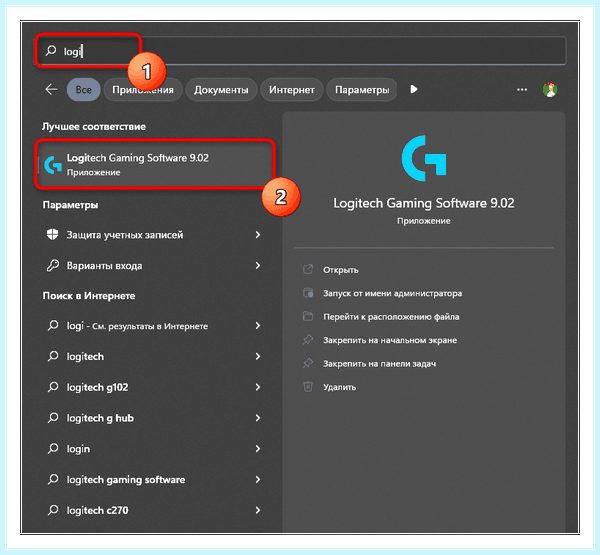600x555 pixels.
Task: Click the 'Лучшее соответствие' section heading
Action: tap(94, 127)
